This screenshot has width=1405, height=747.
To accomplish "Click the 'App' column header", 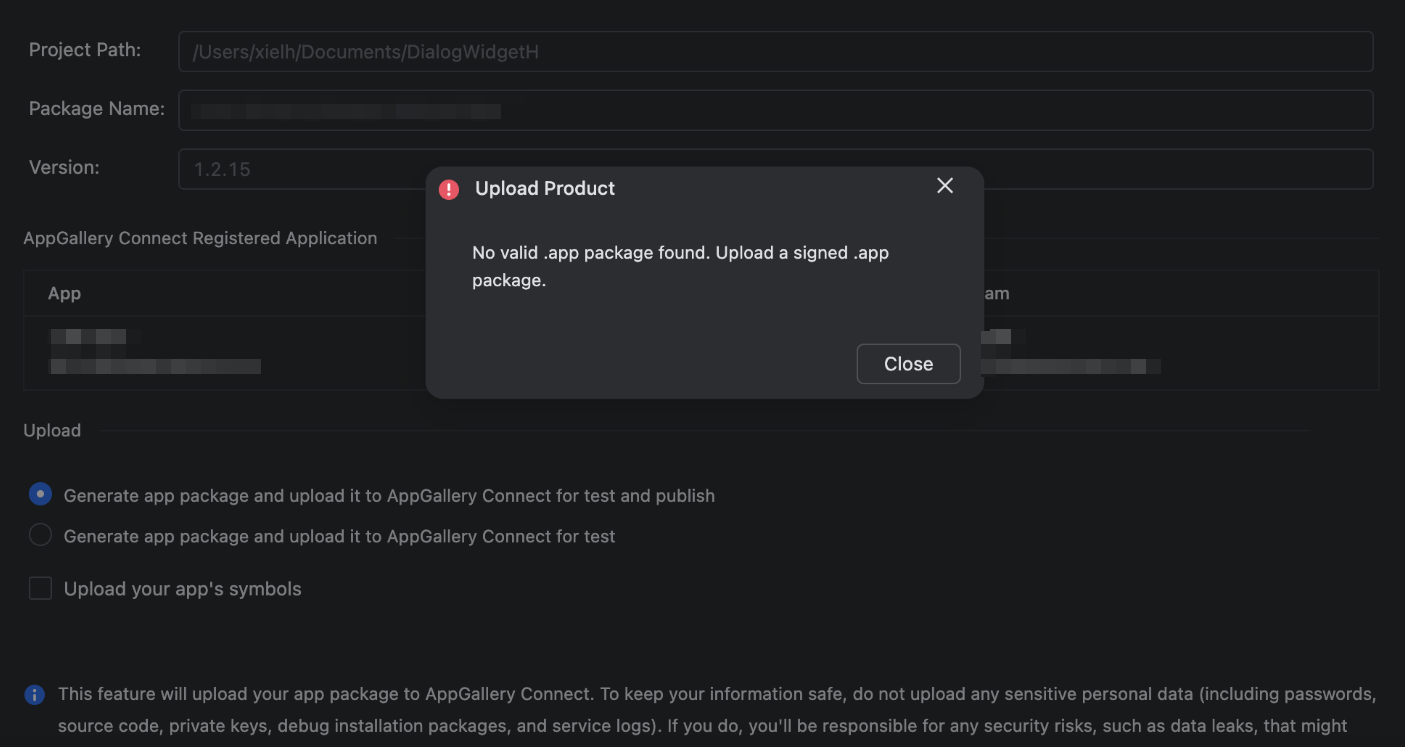I will 64,293.
